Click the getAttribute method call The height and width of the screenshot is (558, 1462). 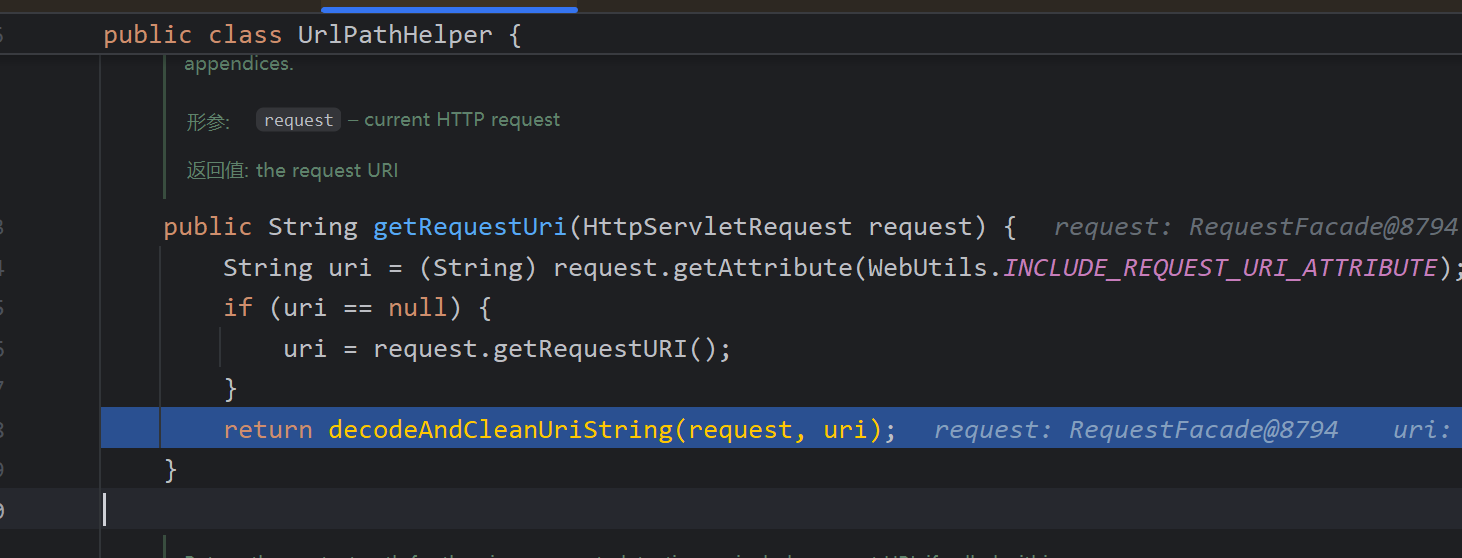click(763, 268)
